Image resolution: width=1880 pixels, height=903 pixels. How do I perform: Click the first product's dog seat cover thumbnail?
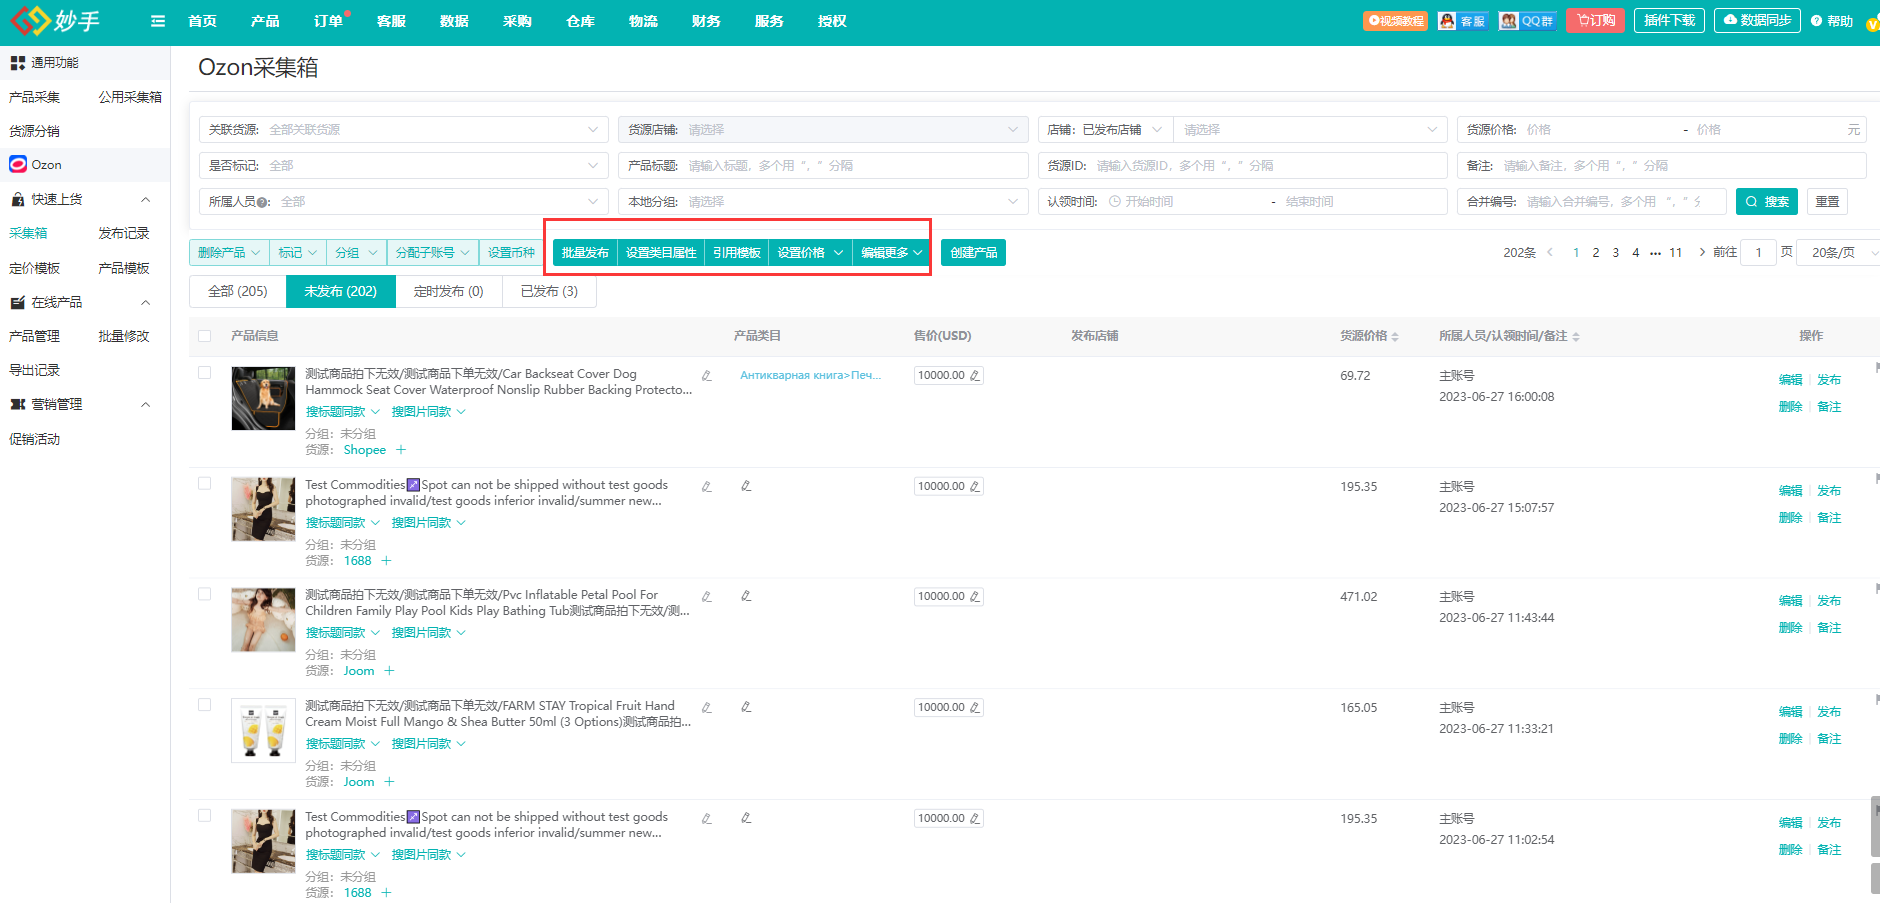tap(263, 398)
